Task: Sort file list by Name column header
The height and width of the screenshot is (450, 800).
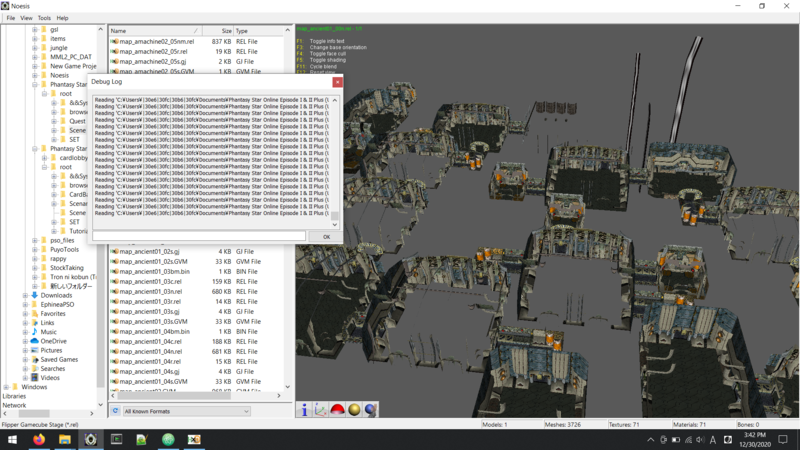Action: coord(155,31)
